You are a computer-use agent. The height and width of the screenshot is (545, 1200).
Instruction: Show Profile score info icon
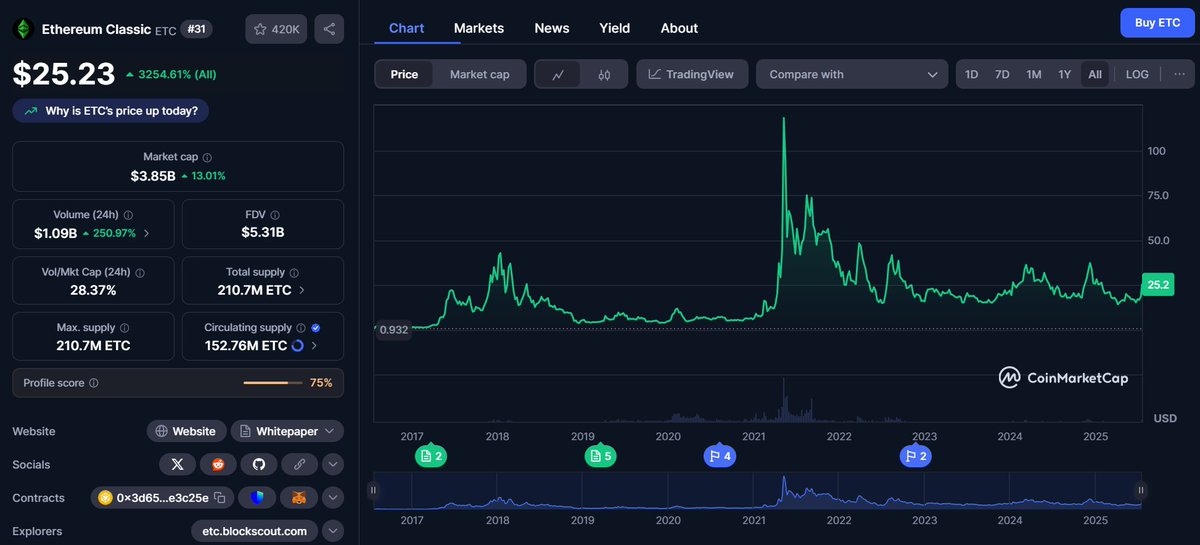click(x=94, y=383)
